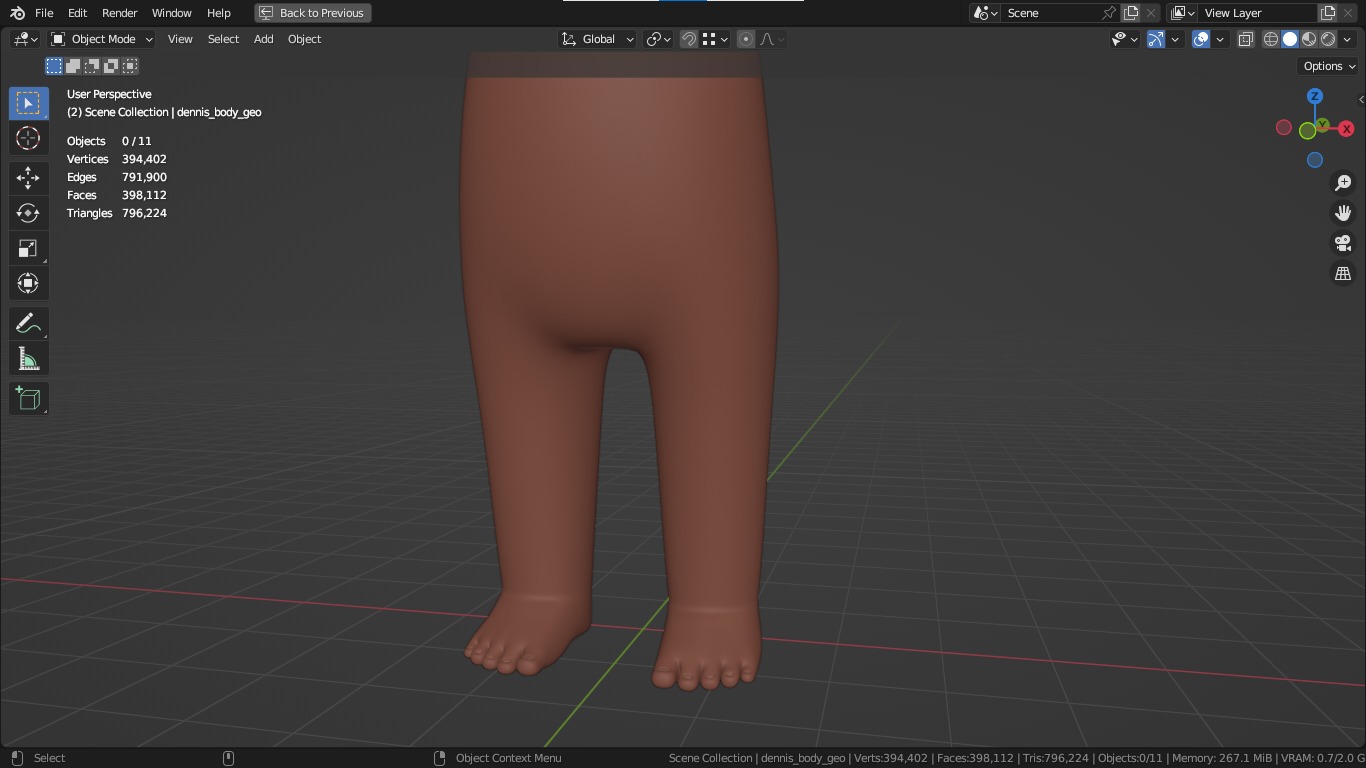This screenshot has height=768, width=1366.
Task: Choose the Measure ruler tool
Action: (x=28, y=358)
